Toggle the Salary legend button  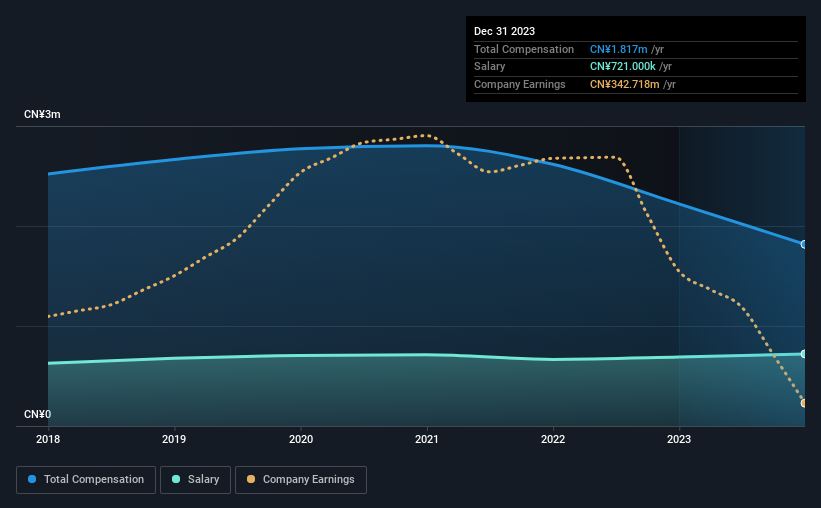195,480
